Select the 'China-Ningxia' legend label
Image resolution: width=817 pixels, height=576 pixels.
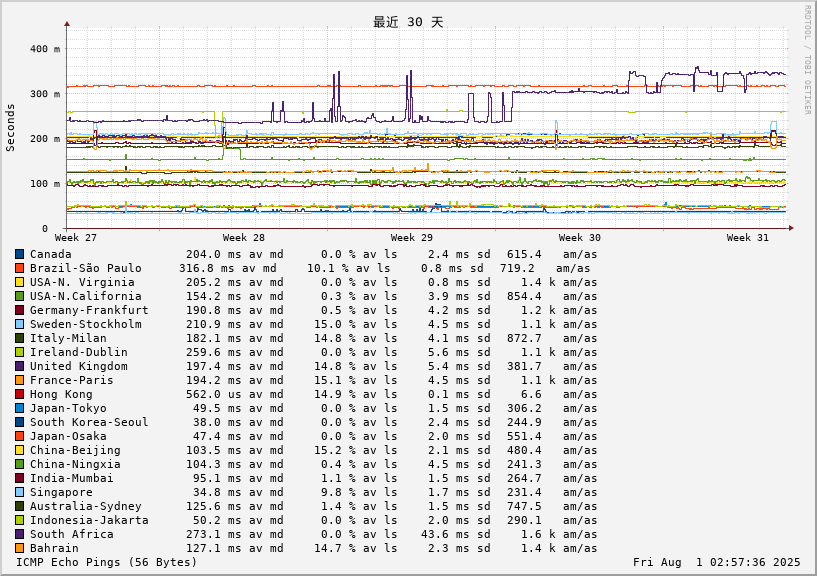click(75, 464)
